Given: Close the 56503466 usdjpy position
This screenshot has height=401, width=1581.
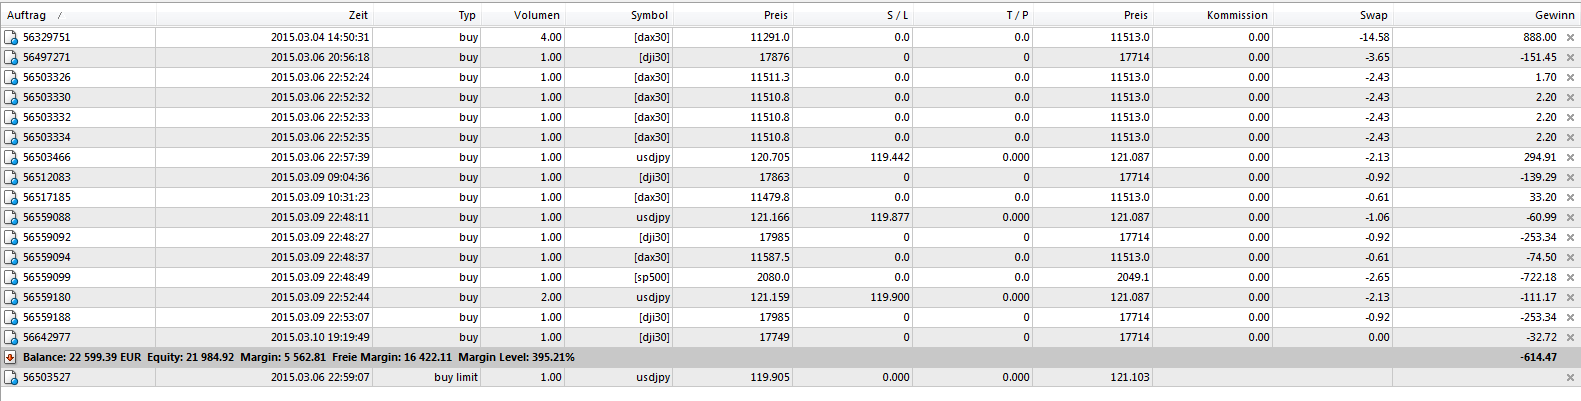Looking at the screenshot, I should pos(1570,158).
